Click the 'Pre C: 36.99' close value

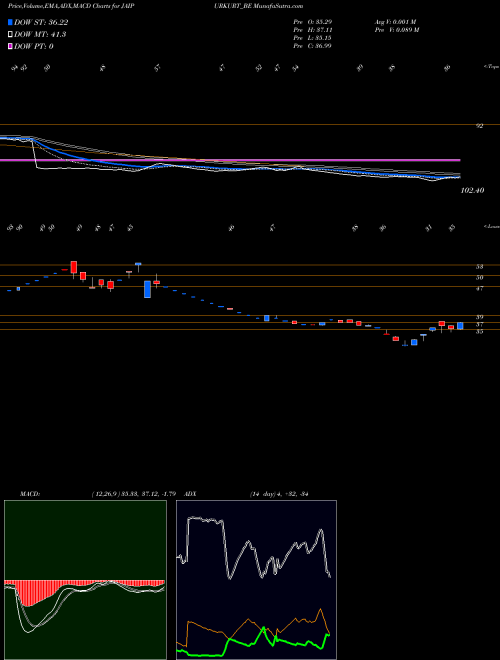point(313,46)
